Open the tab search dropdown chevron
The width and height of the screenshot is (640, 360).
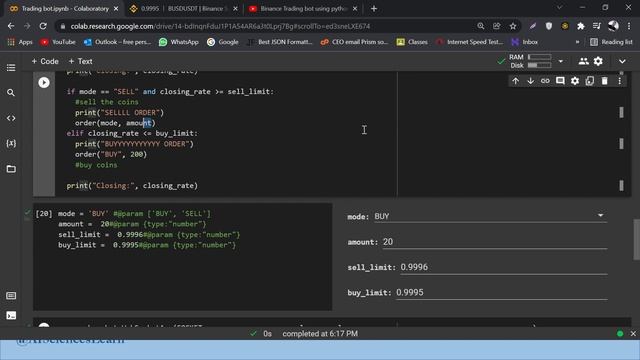click(x=560, y=8)
